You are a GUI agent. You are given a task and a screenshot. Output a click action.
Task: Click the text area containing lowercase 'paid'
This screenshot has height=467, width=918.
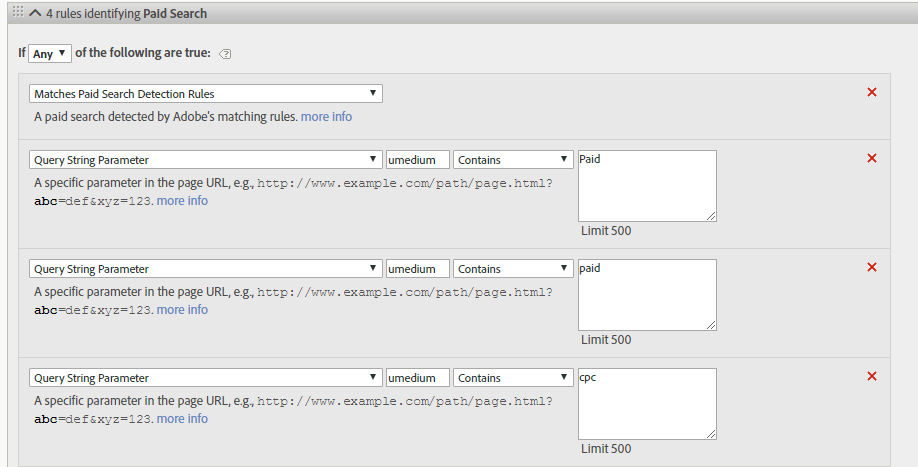(x=647, y=294)
